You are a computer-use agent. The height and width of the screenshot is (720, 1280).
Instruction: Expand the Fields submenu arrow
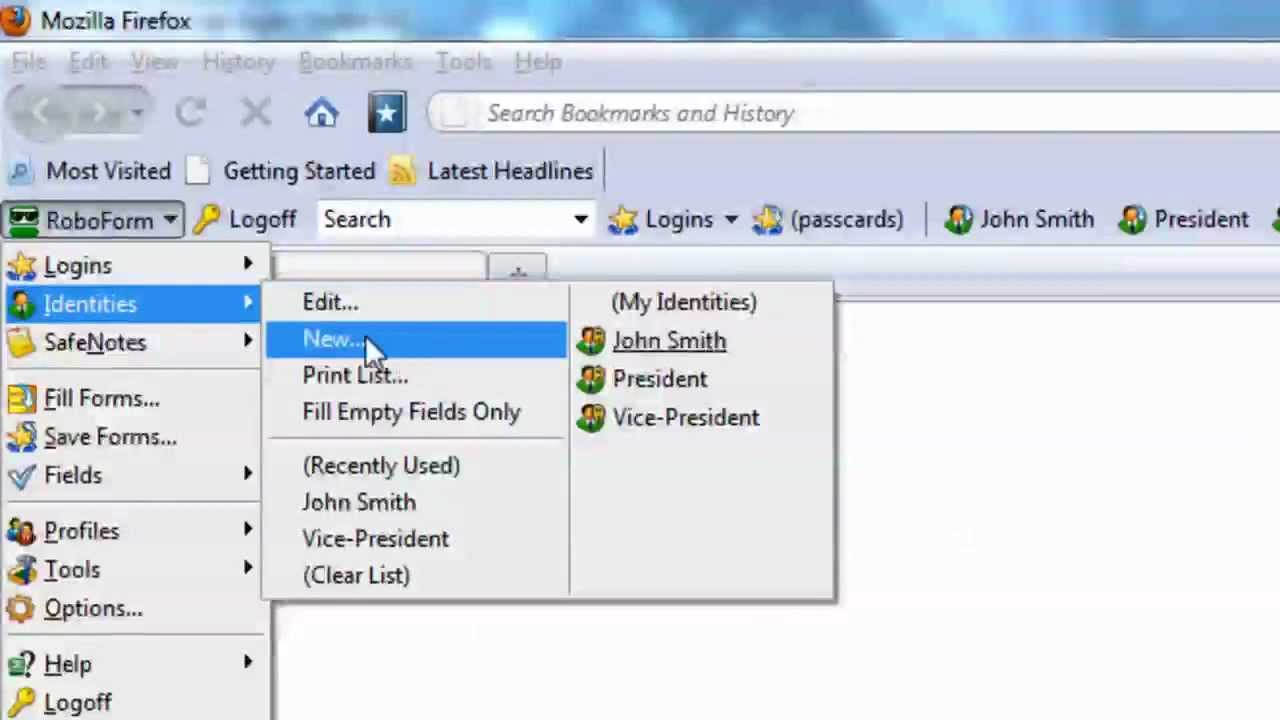[x=247, y=474]
